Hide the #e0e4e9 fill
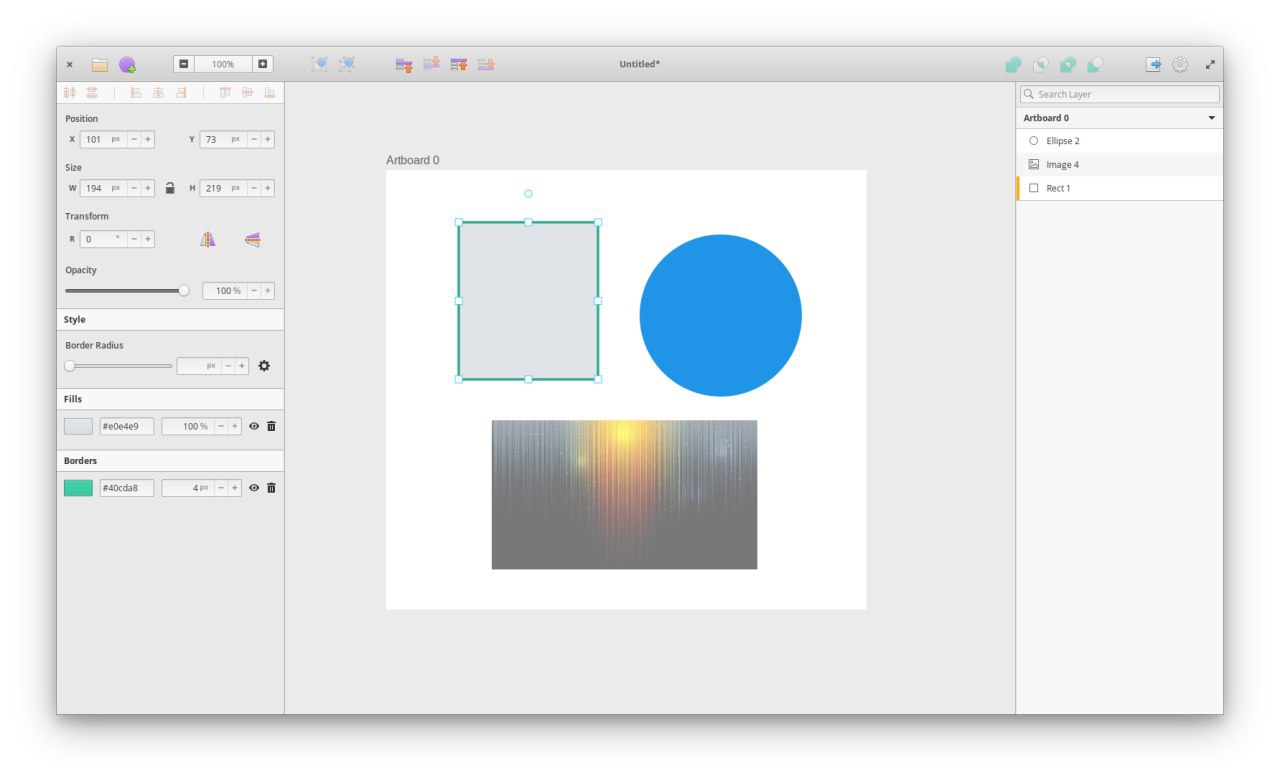 (x=254, y=426)
